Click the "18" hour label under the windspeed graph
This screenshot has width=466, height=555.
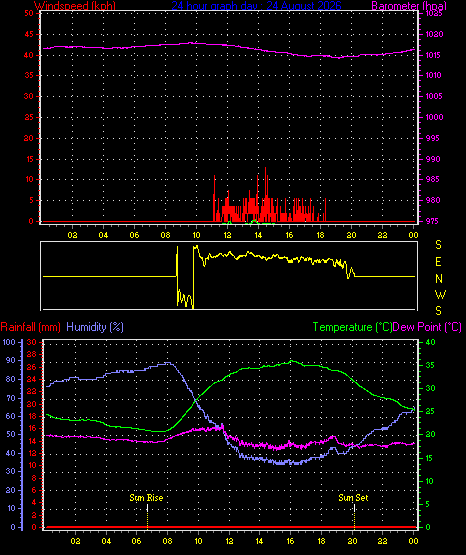pos(320,235)
